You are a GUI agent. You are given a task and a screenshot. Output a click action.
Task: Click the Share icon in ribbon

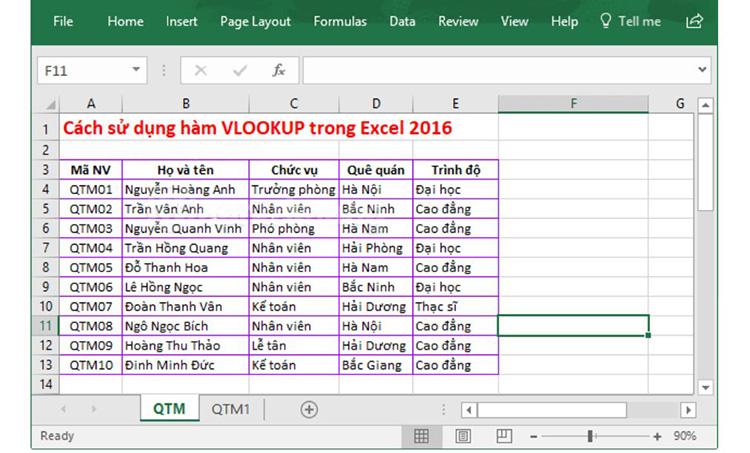click(x=695, y=21)
